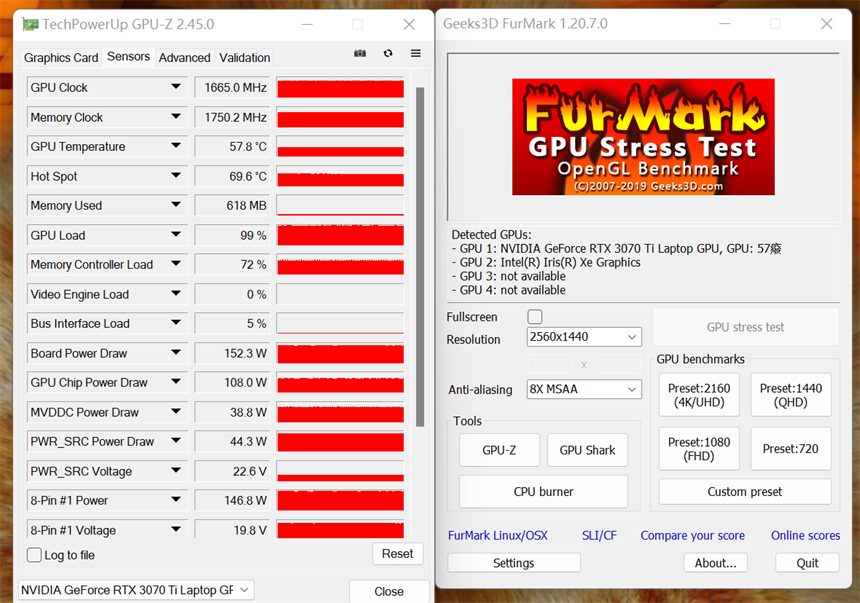Screen dimensions: 860x603
Task: Click the GPU-Z sensors vertical scrollbar
Action: [x=420, y=257]
